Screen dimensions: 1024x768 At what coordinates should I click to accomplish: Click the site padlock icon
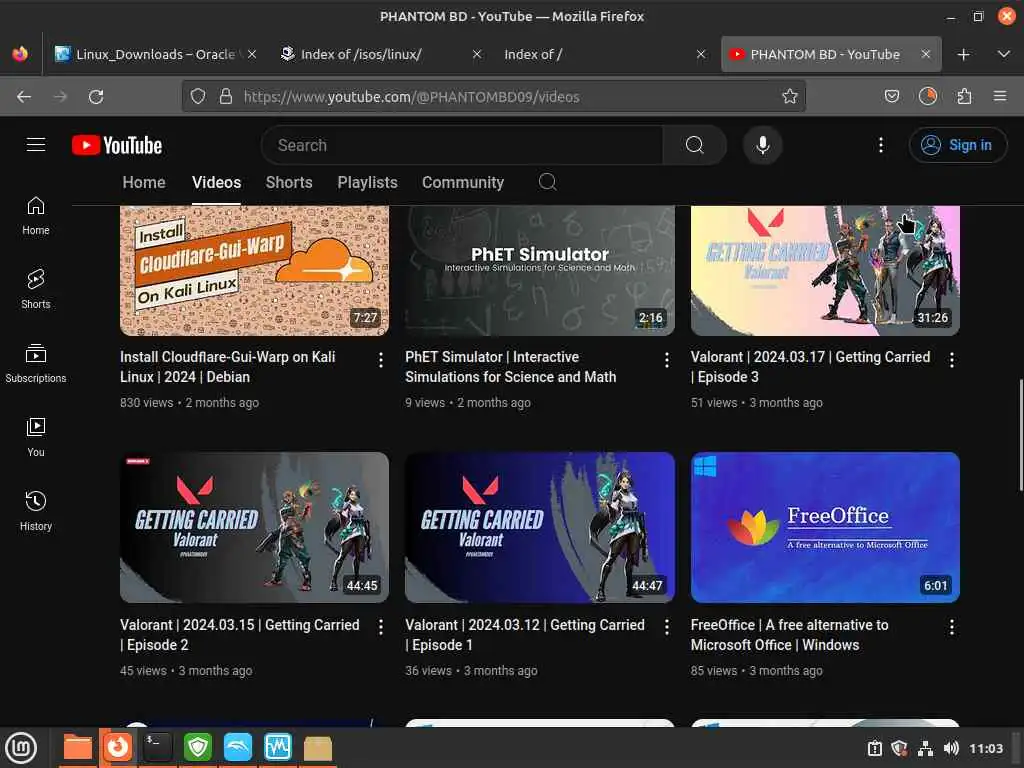[x=226, y=97]
